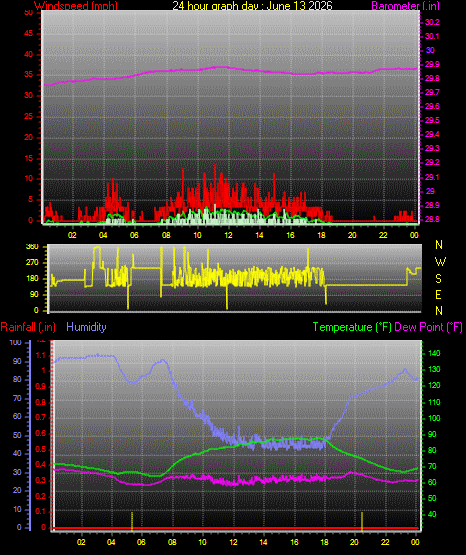Click the 100 humidity scale value
466x555 pixels.
tap(16, 343)
